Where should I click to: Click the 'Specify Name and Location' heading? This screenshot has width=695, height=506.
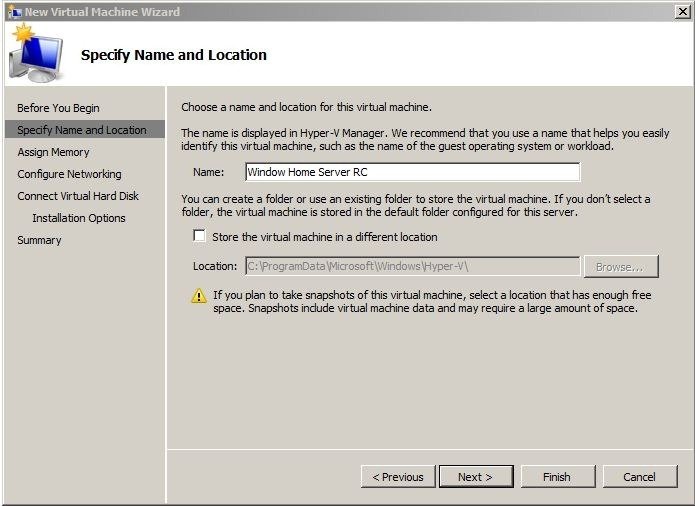[x=174, y=55]
